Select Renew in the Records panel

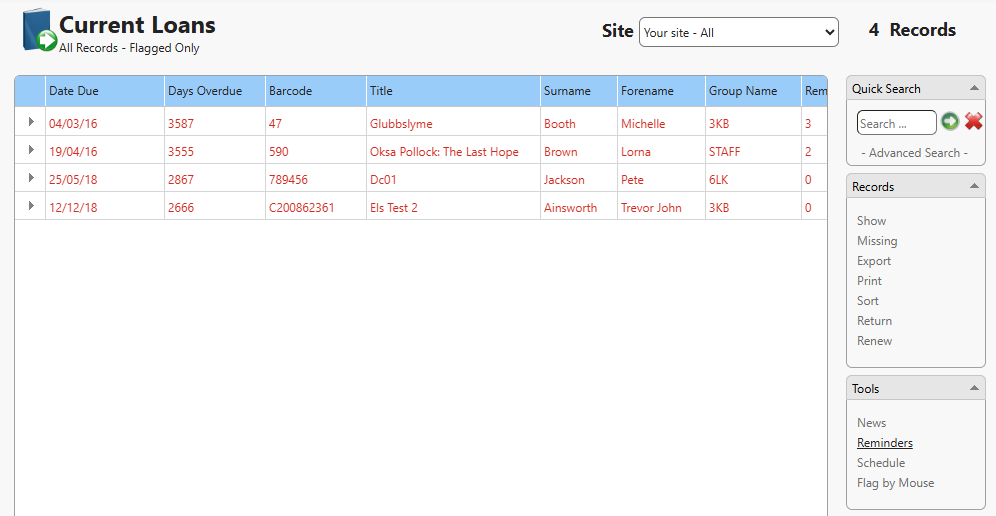coord(874,341)
